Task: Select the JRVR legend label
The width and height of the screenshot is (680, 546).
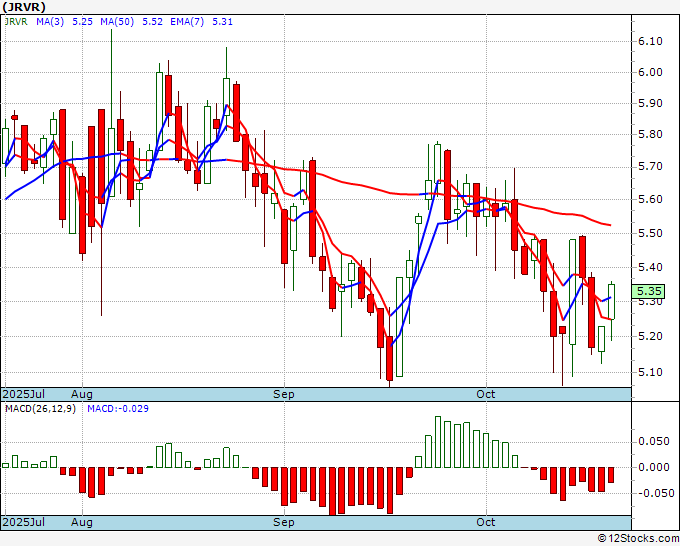Action: pyautogui.click(x=16, y=22)
